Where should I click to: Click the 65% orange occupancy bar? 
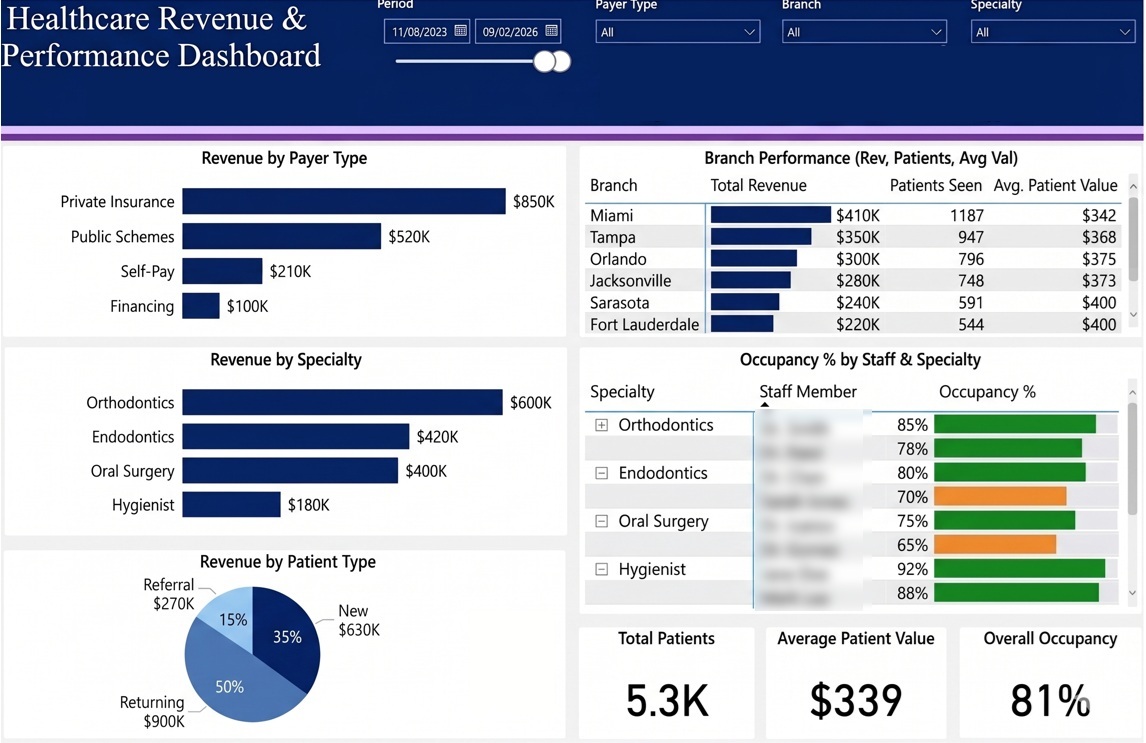coord(995,545)
